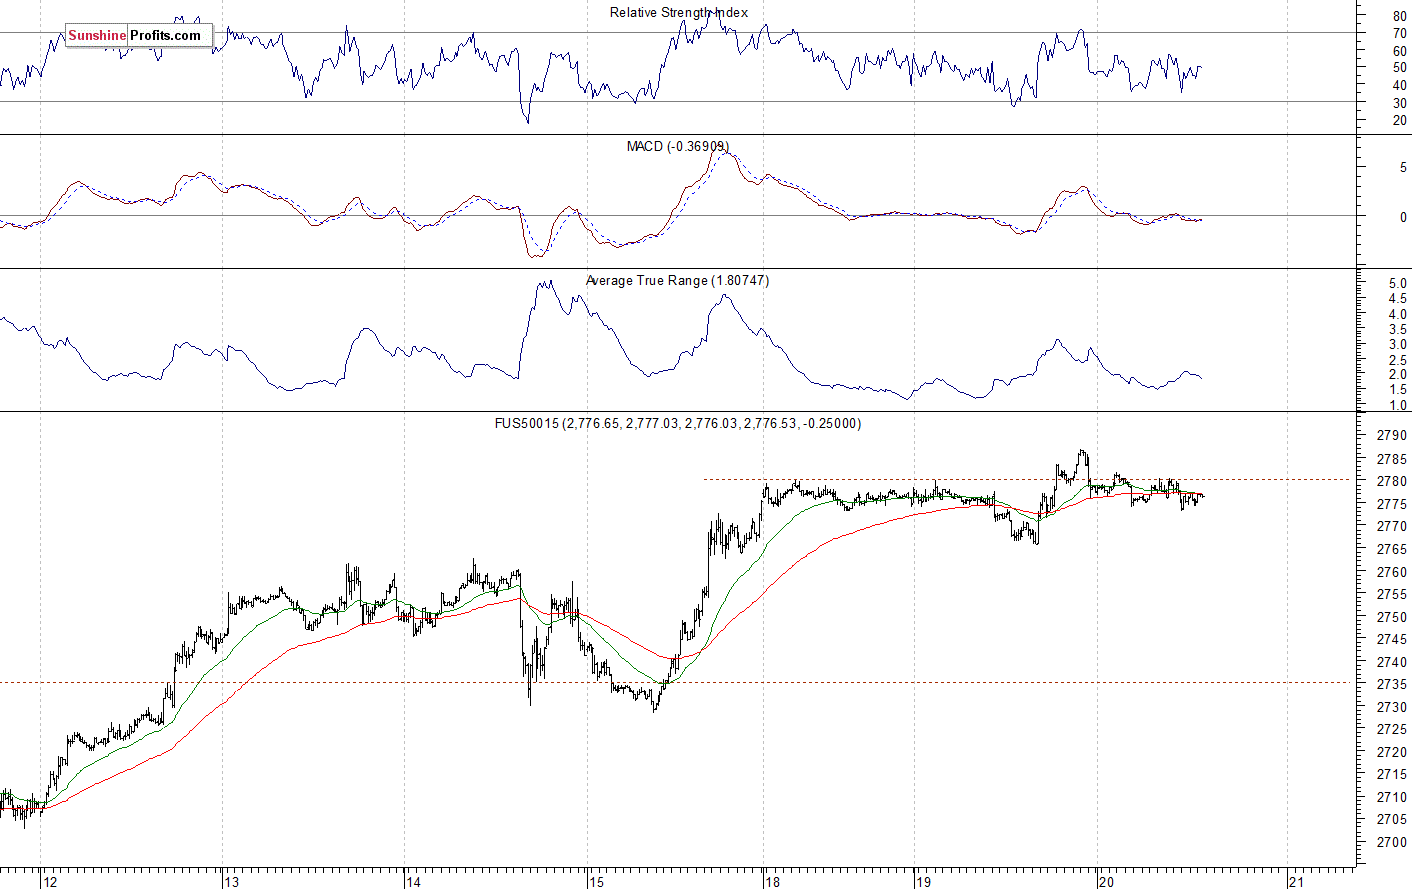The height and width of the screenshot is (889, 1412).
Task: Click date label 12 on time axis
Action: point(50,882)
